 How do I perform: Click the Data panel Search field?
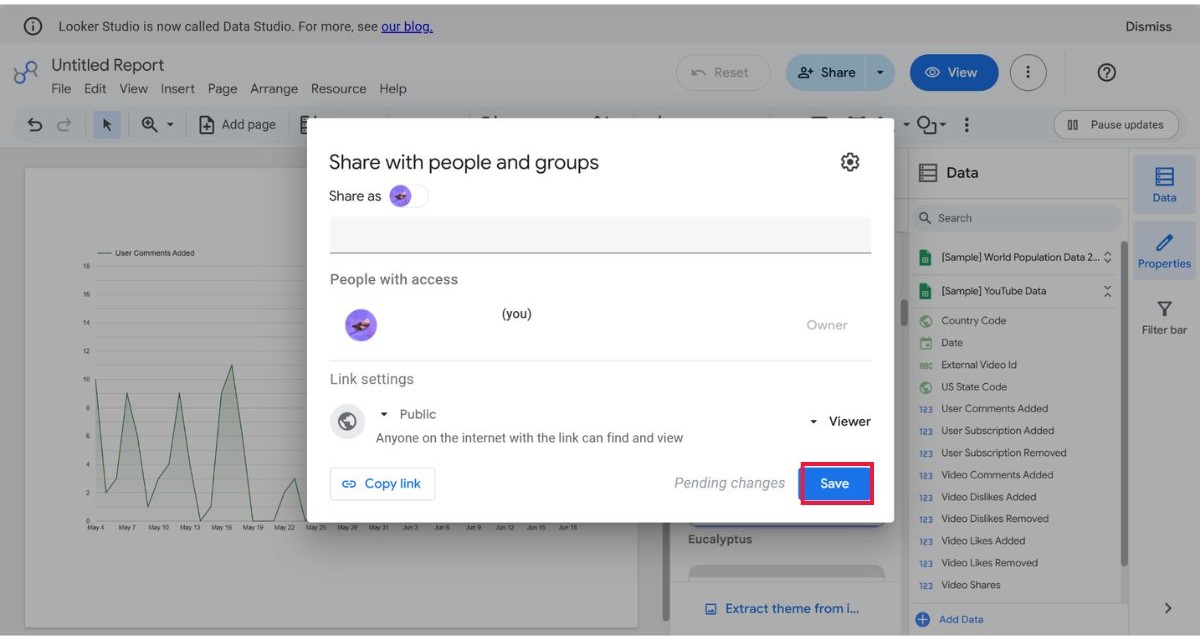click(x=1015, y=218)
